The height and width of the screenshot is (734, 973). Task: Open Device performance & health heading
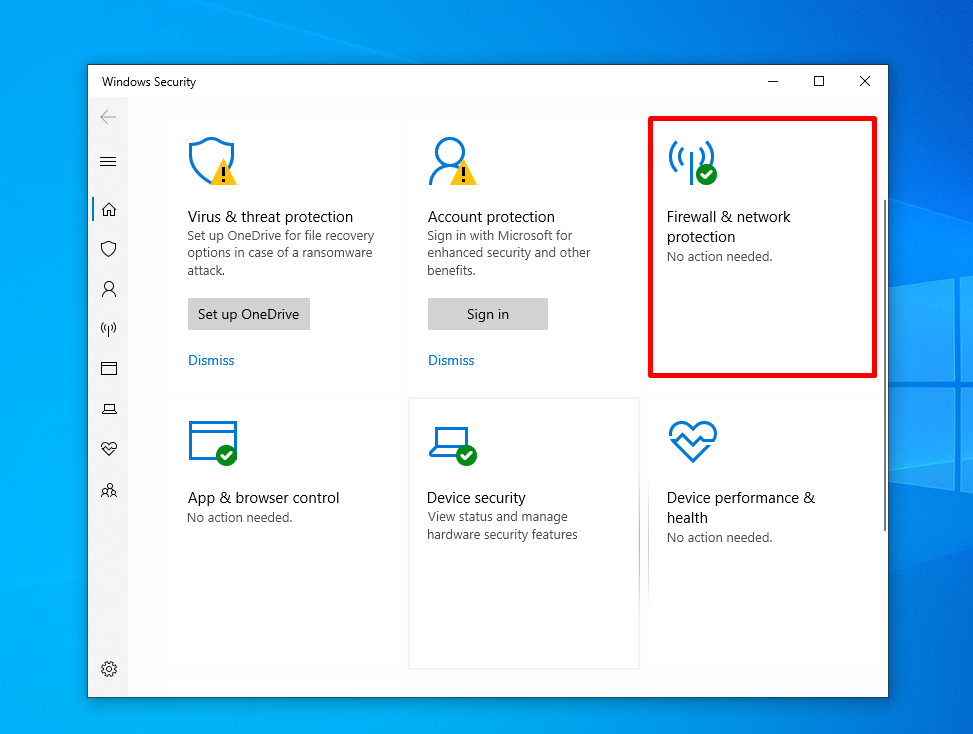[741, 508]
